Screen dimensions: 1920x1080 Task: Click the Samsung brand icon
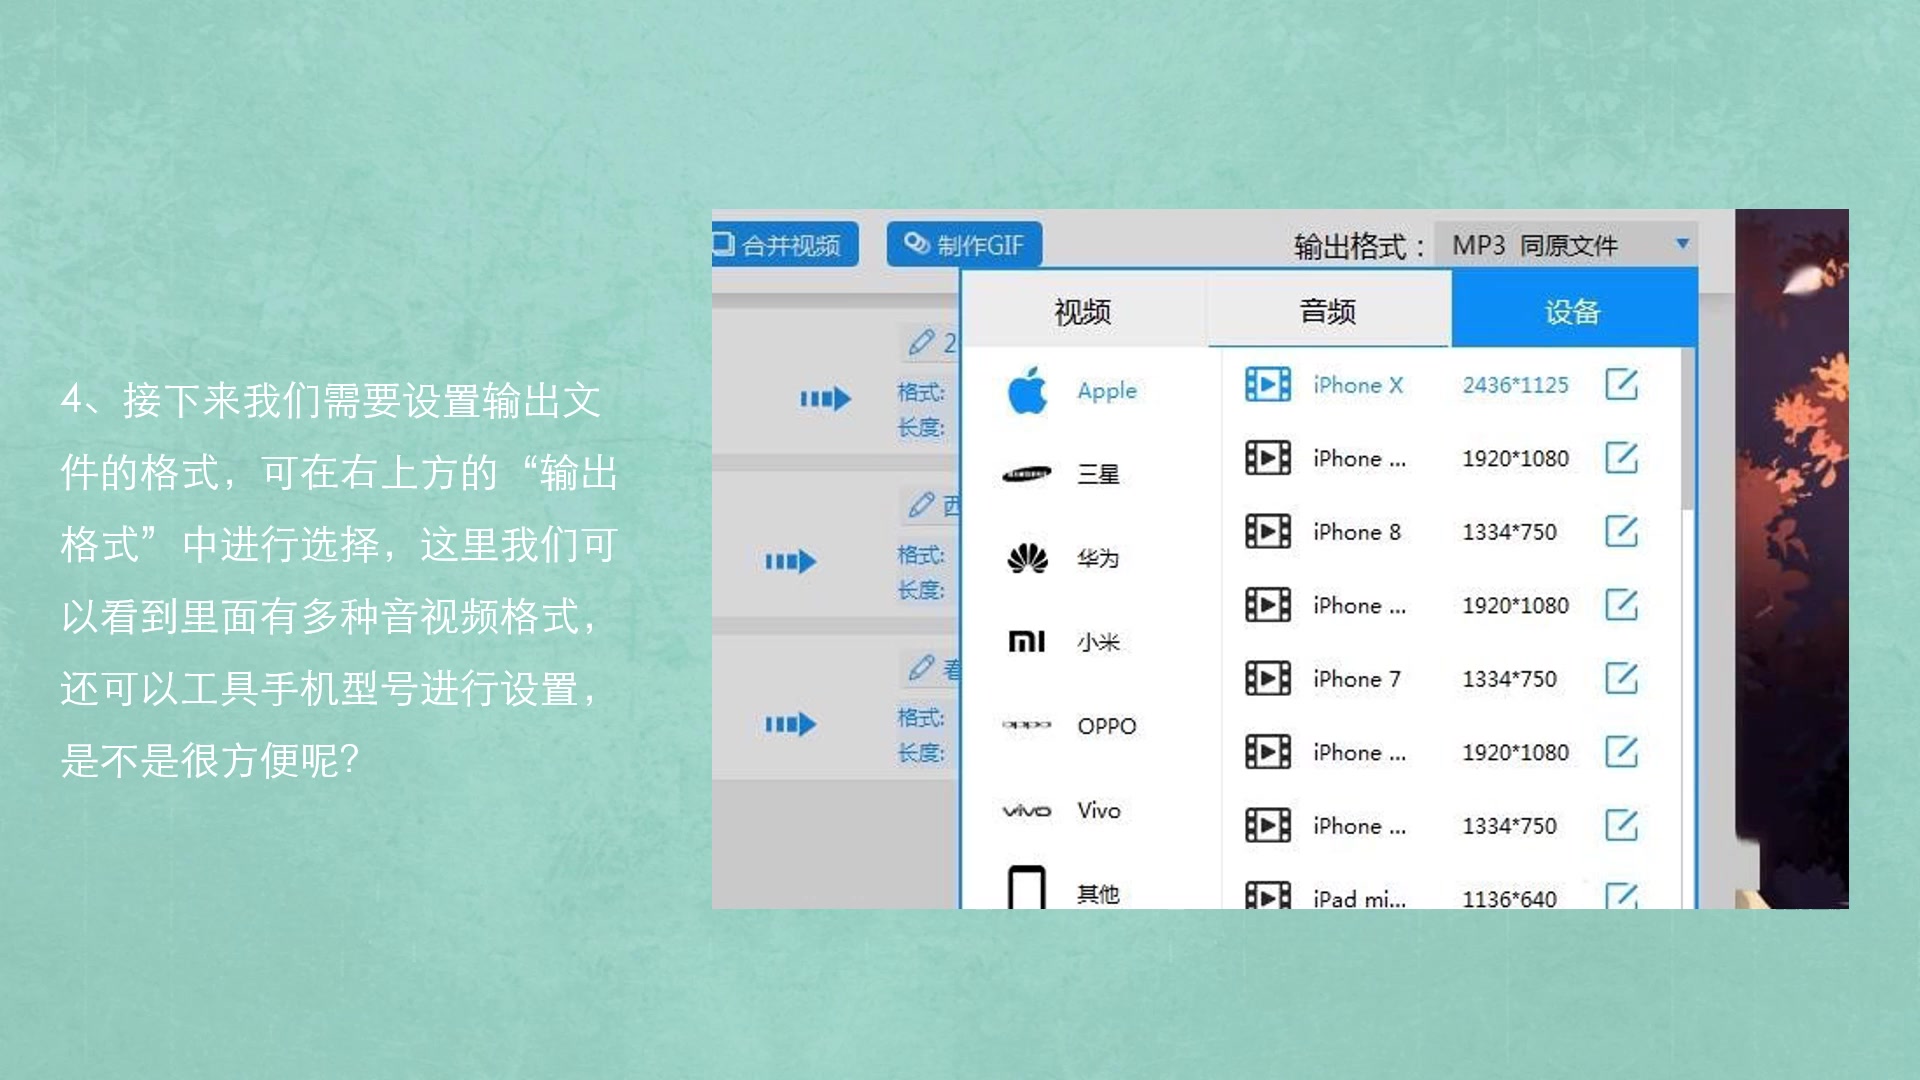(x=1029, y=471)
